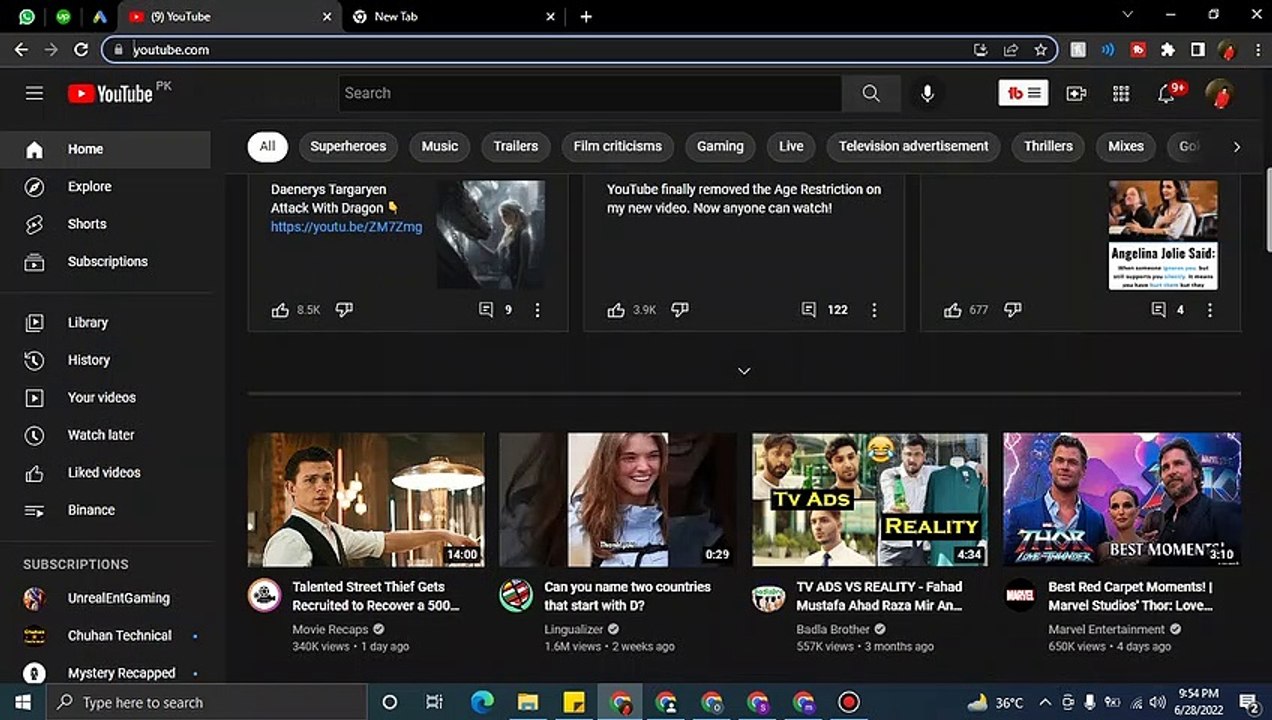Select the Film criticisms chip
The height and width of the screenshot is (720, 1272).
click(x=618, y=146)
